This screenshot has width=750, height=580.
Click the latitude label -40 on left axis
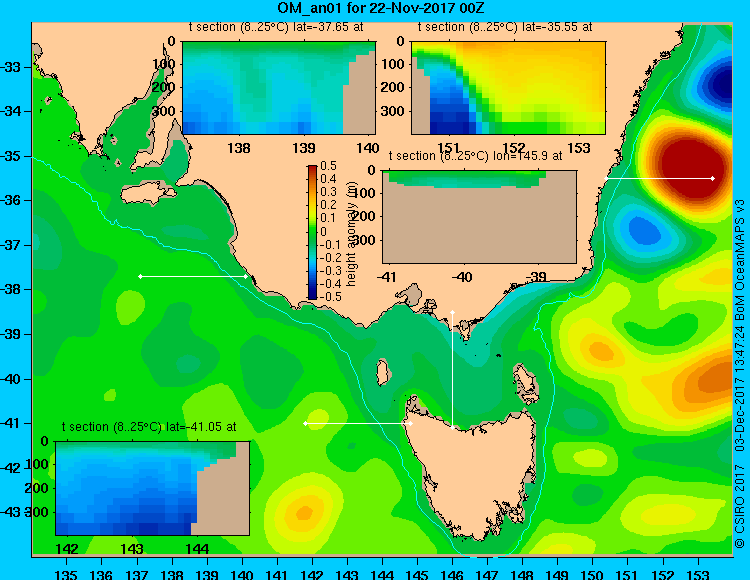pyautogui.click(x=11, y=379)
